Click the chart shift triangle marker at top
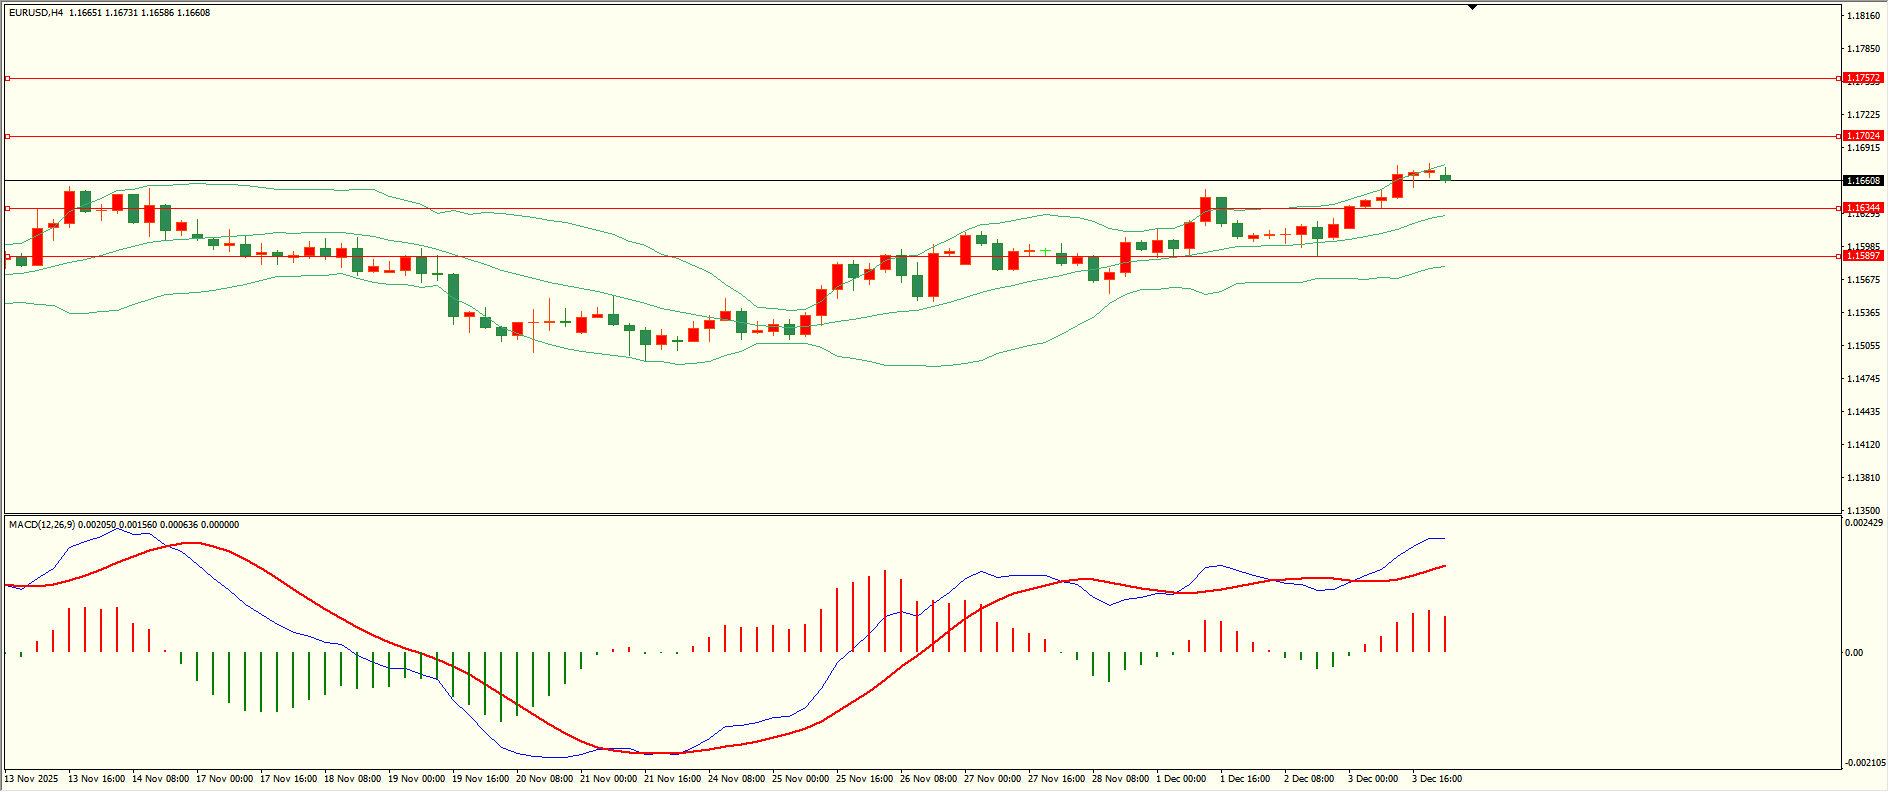 pos(1472,7)
